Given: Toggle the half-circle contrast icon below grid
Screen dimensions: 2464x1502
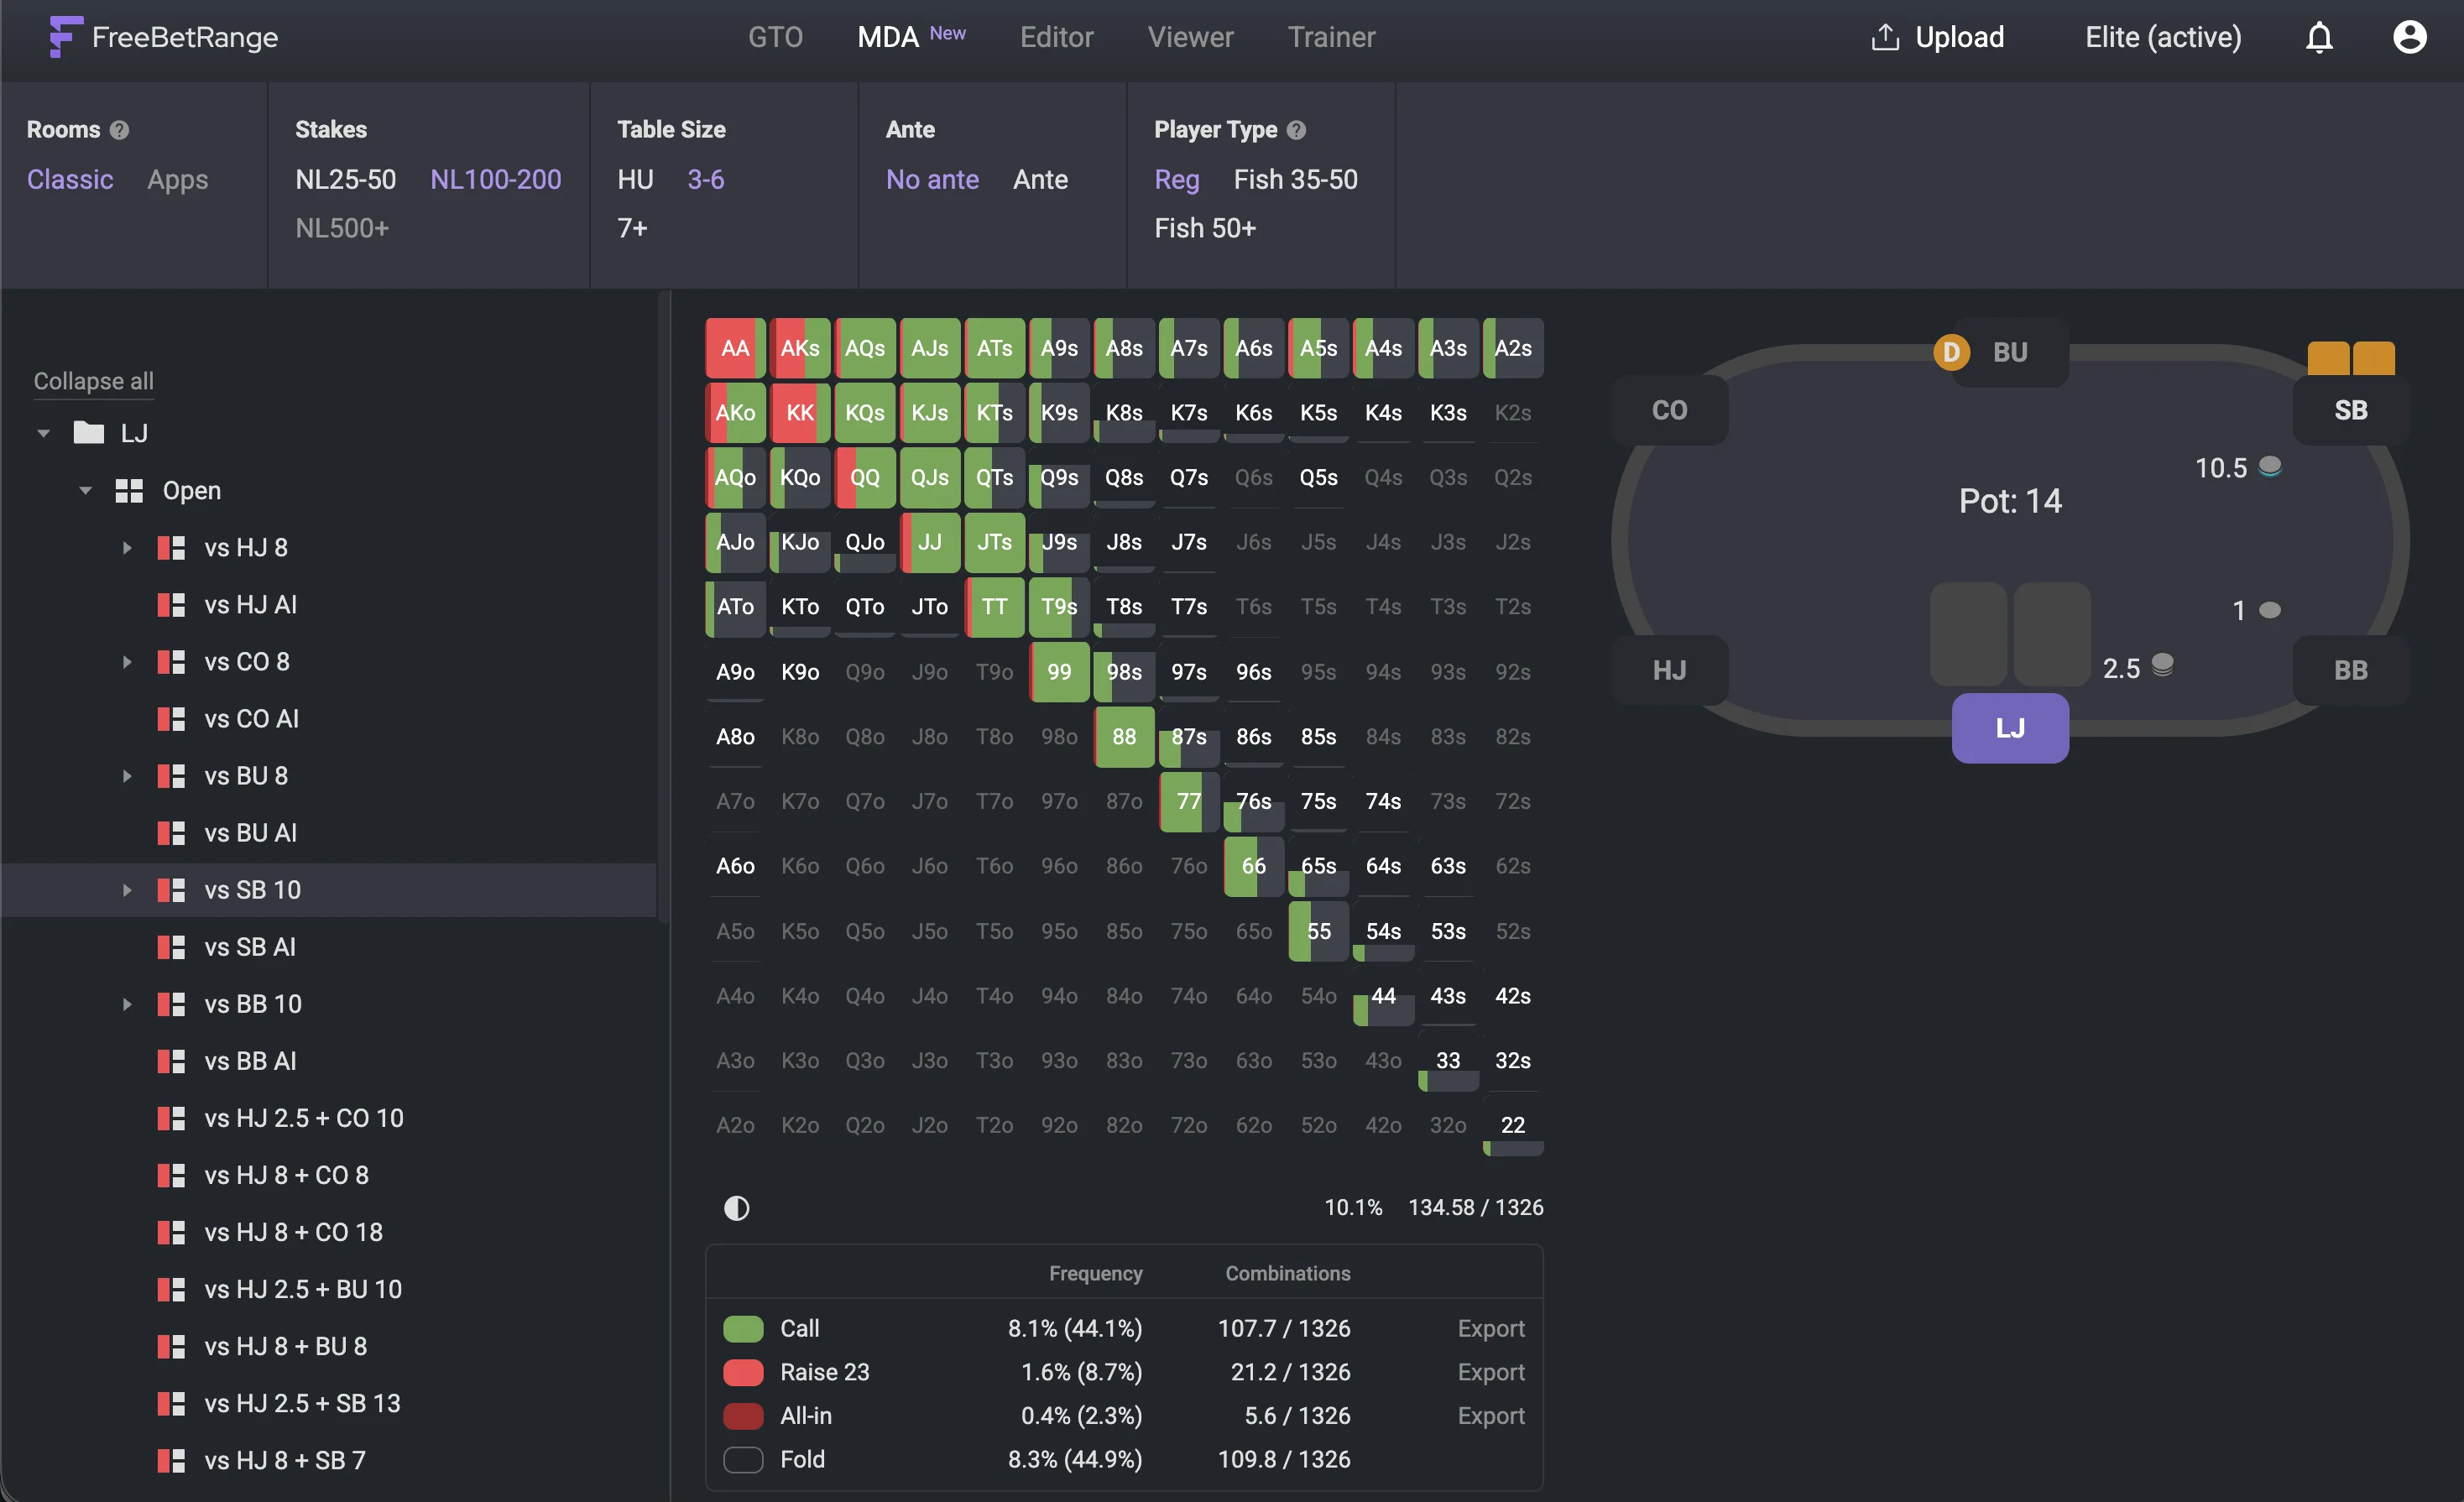Looking at the screenshot, I should tap(736, 1208).
